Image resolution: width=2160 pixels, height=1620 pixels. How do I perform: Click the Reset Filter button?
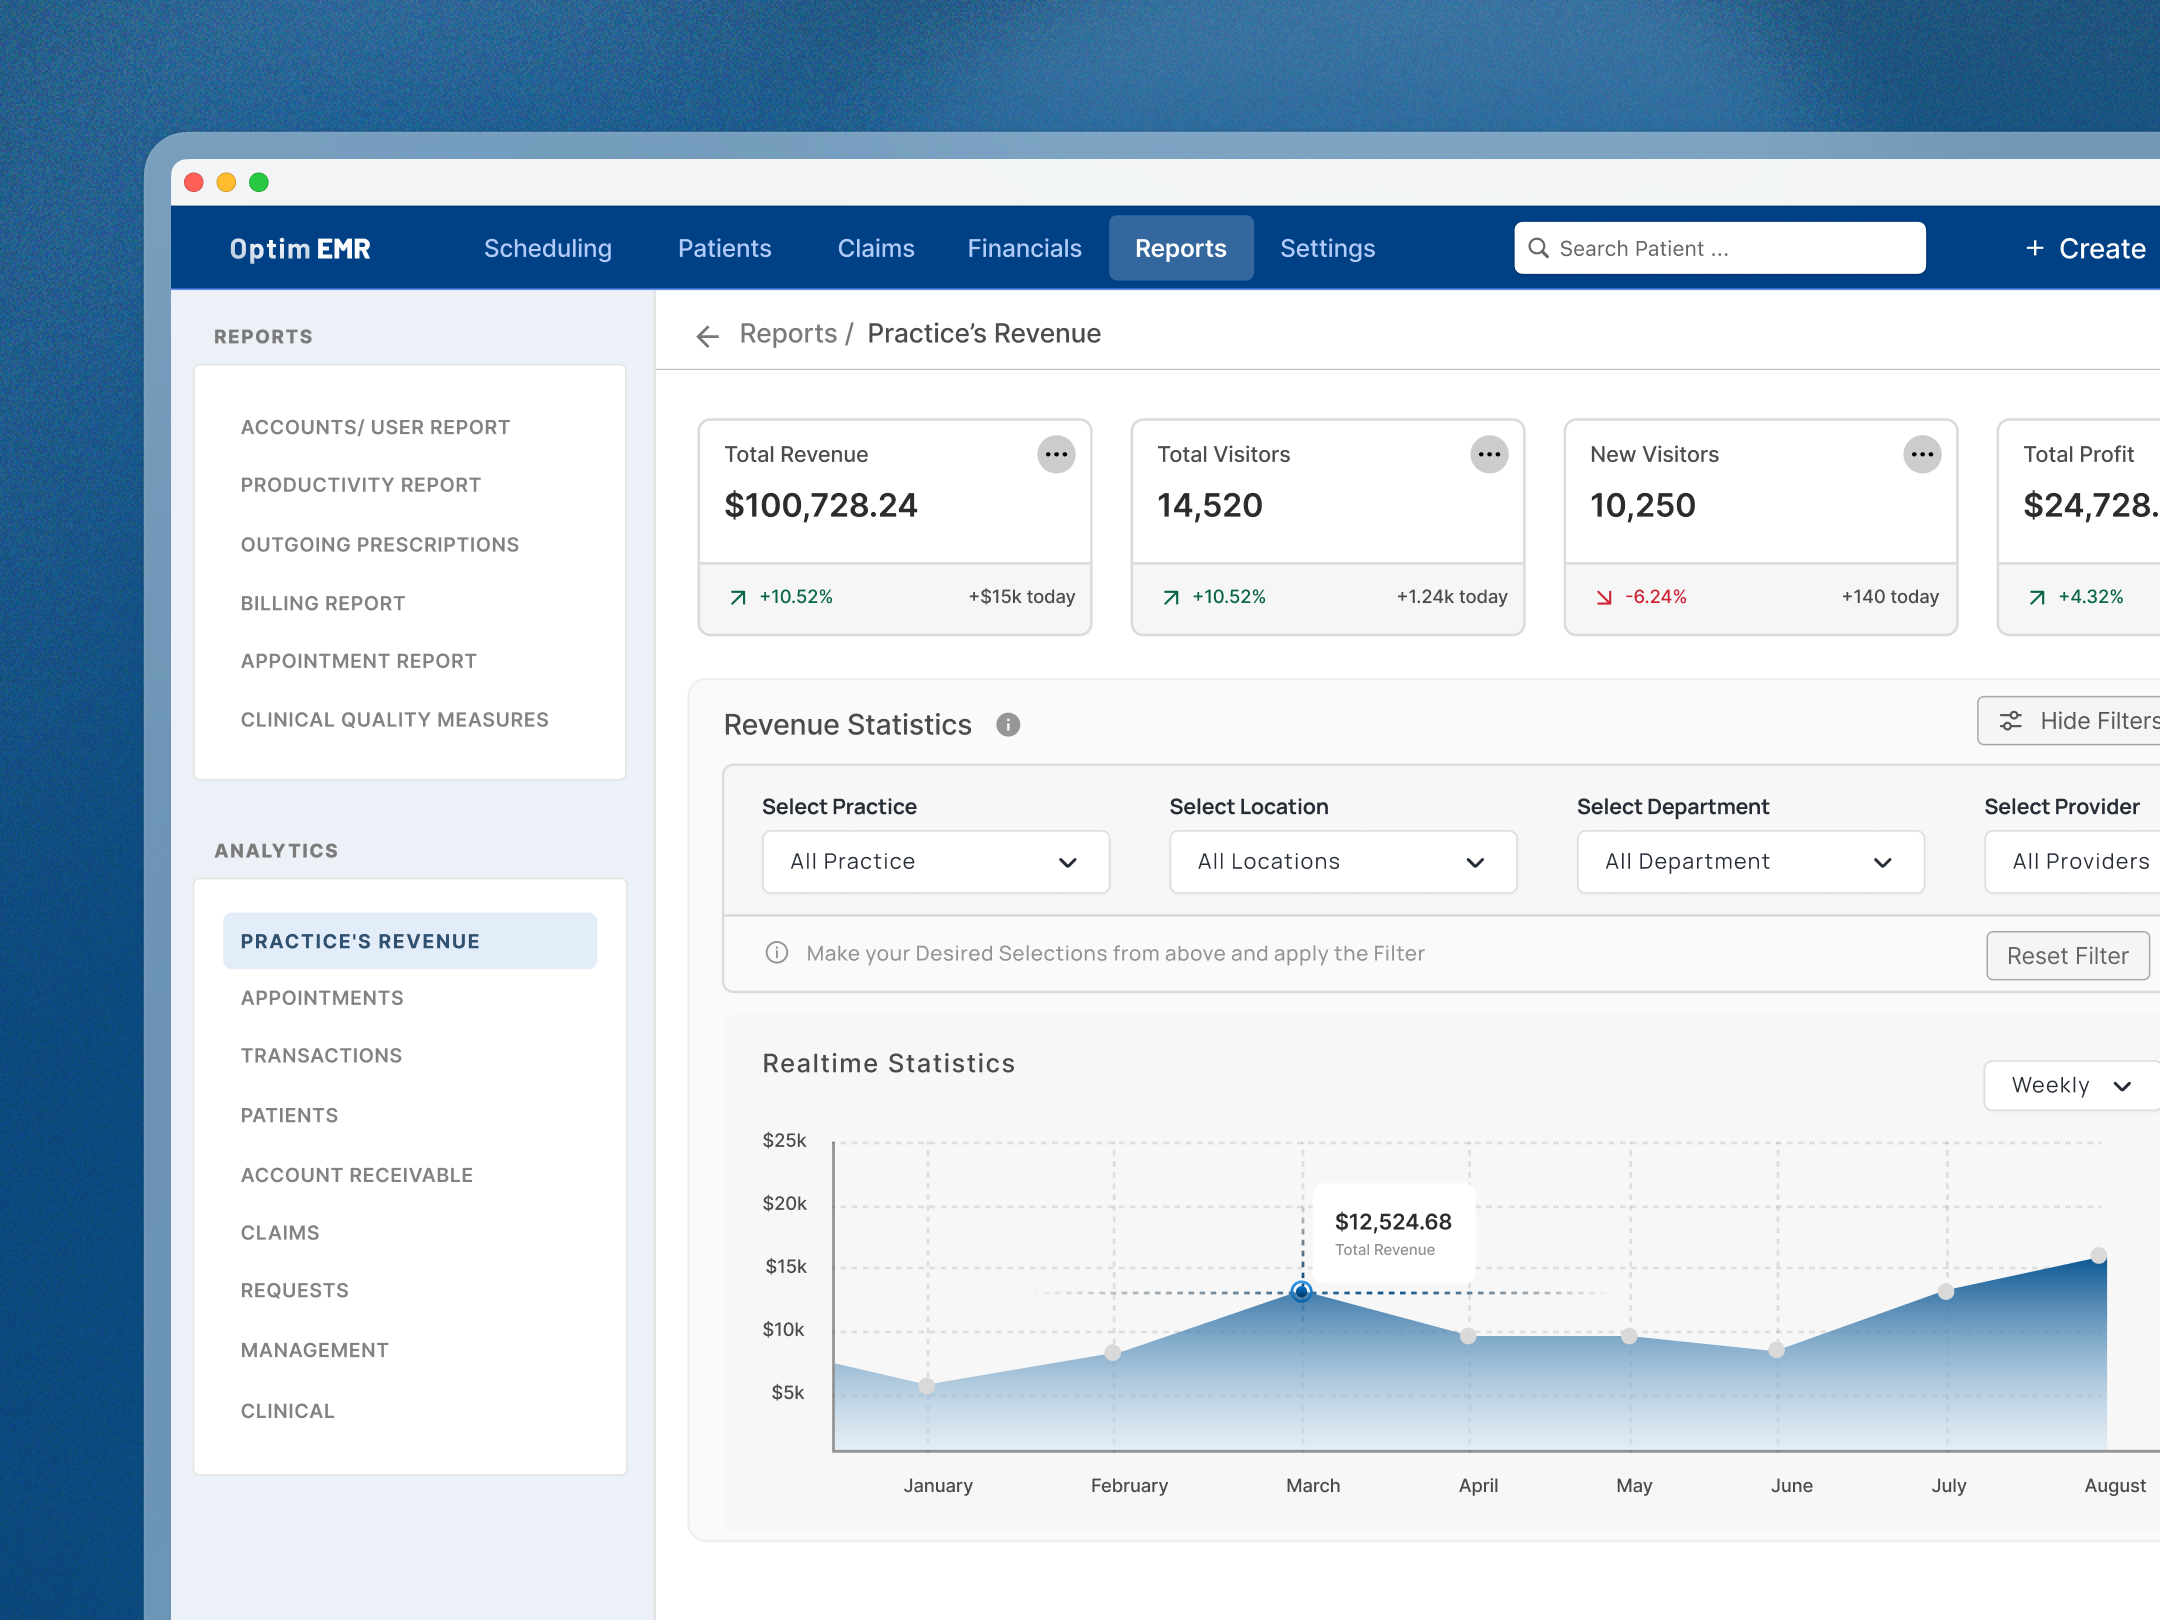click(x=2068, y=955)
